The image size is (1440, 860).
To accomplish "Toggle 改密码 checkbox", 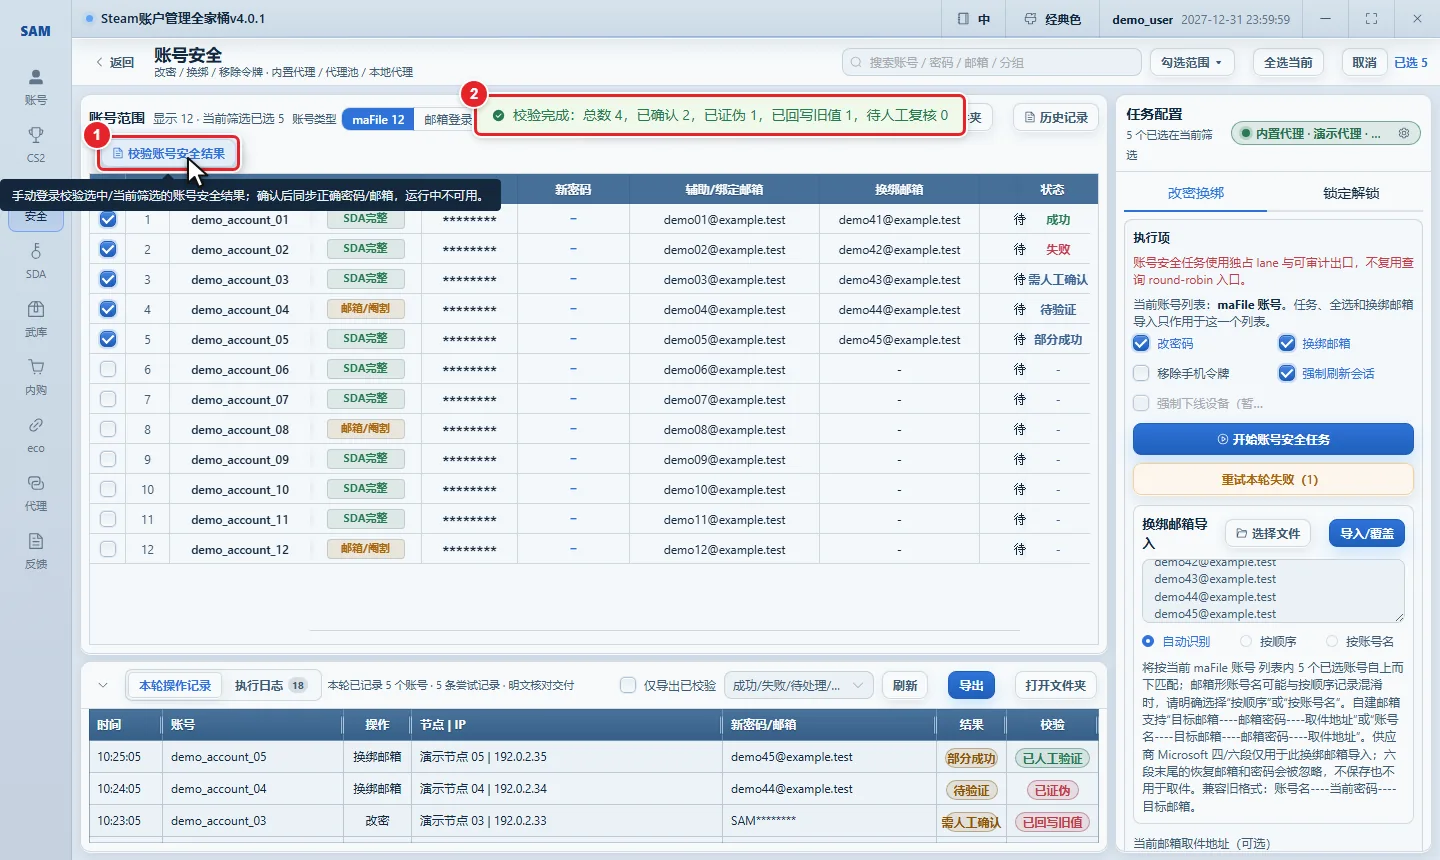I will coord(1141,343).
